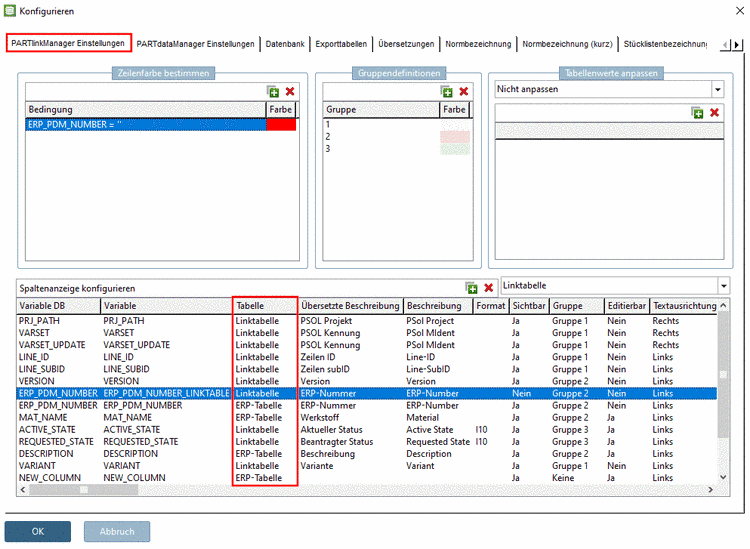750x549 pixels.
Task: Select the REQUESTED_STATE row
Action: click(367, 442)
